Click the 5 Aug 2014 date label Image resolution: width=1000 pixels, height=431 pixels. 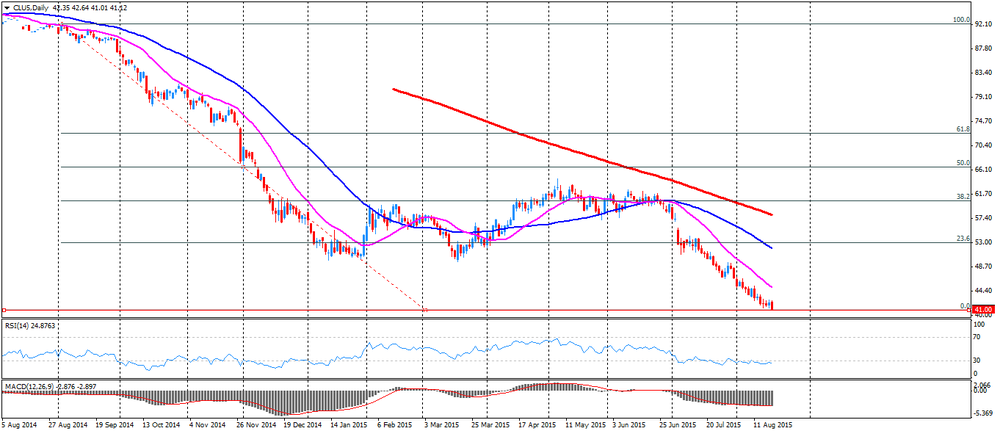tap(19, 423)
